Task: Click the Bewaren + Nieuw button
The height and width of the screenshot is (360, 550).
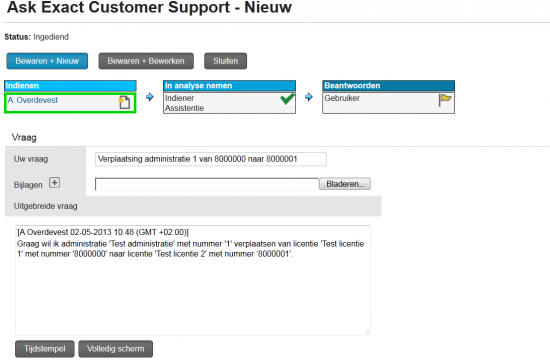Action: tap(47, 61)
